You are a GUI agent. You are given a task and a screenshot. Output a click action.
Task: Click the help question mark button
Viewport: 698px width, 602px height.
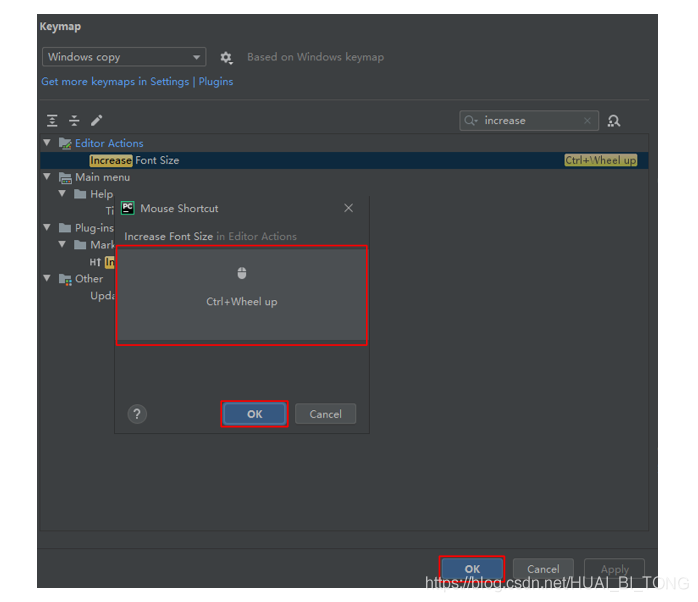coord(137,414)
